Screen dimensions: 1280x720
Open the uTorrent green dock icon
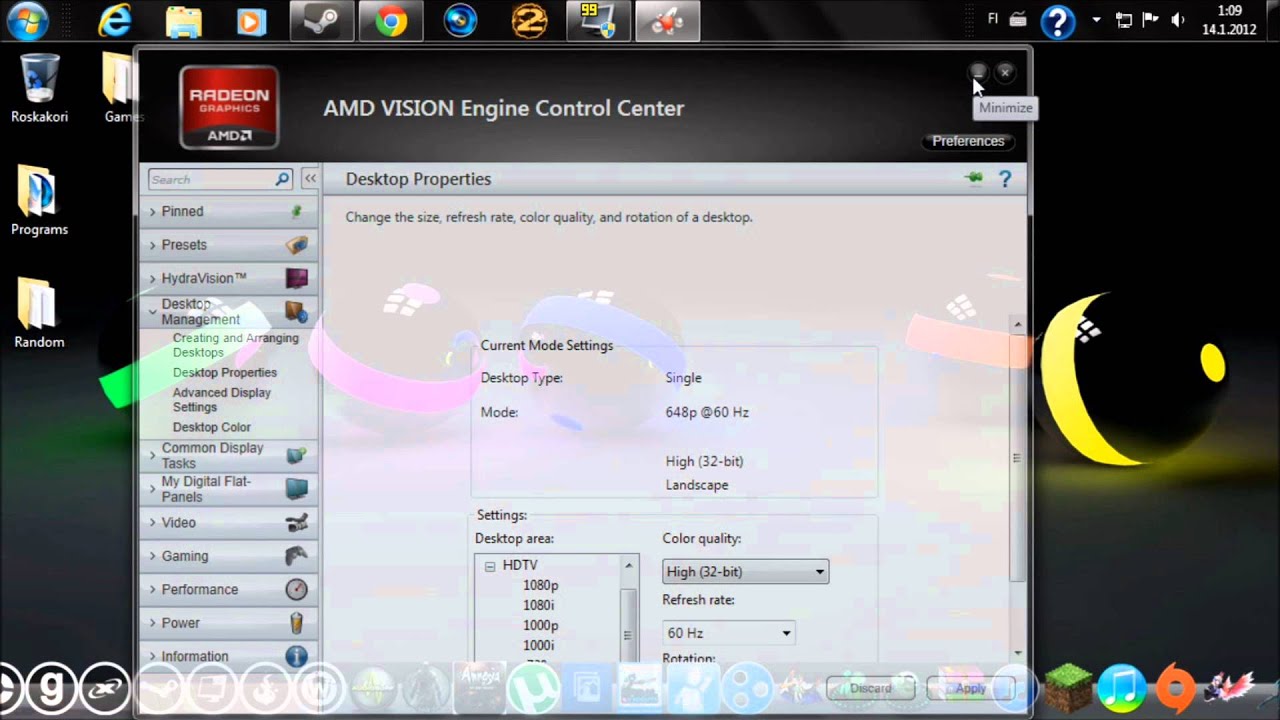533,689
